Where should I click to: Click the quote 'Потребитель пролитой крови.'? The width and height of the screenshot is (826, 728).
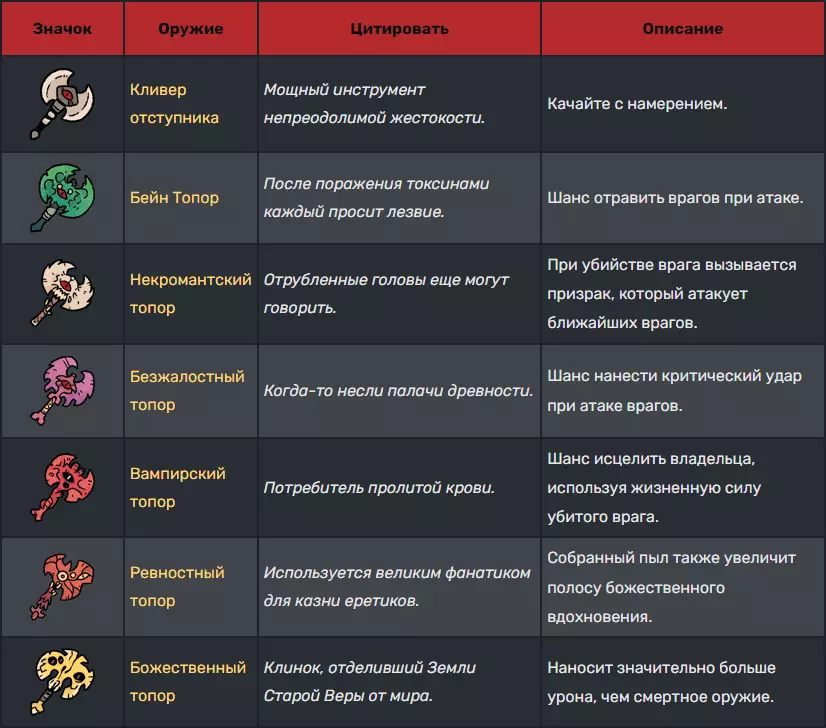coord(380,488)
